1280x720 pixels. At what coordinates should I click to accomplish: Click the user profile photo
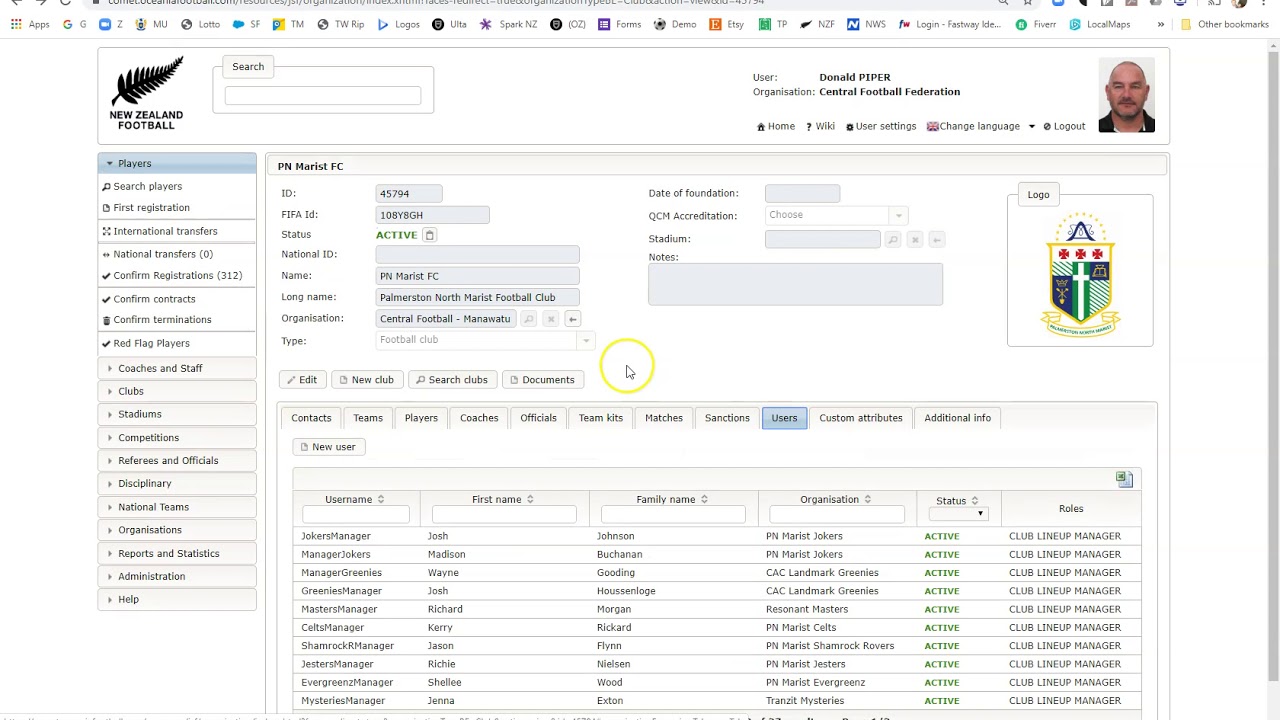click(x=1126, y=95)
